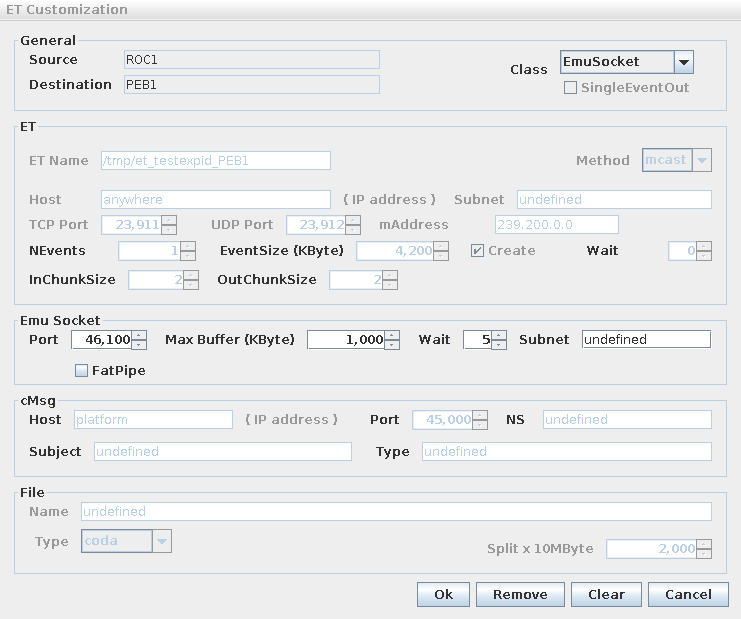The height and width of the screenshot is (619, 741).
Task: Increase the Emu Socket Port value
Action: click(x=139, y=335)
